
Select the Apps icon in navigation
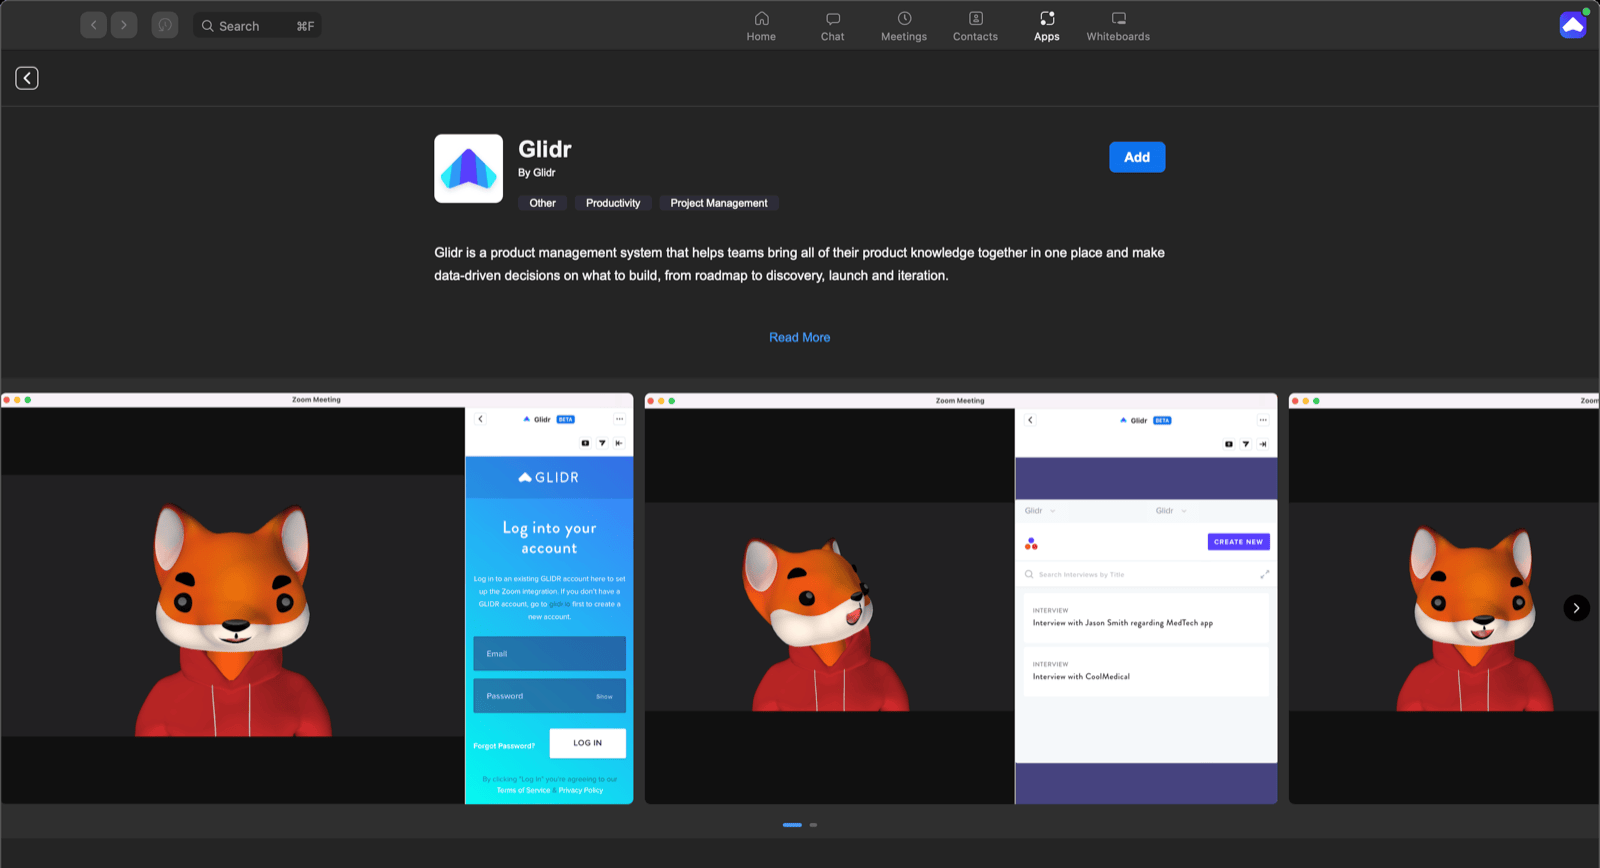(1047, 18)
